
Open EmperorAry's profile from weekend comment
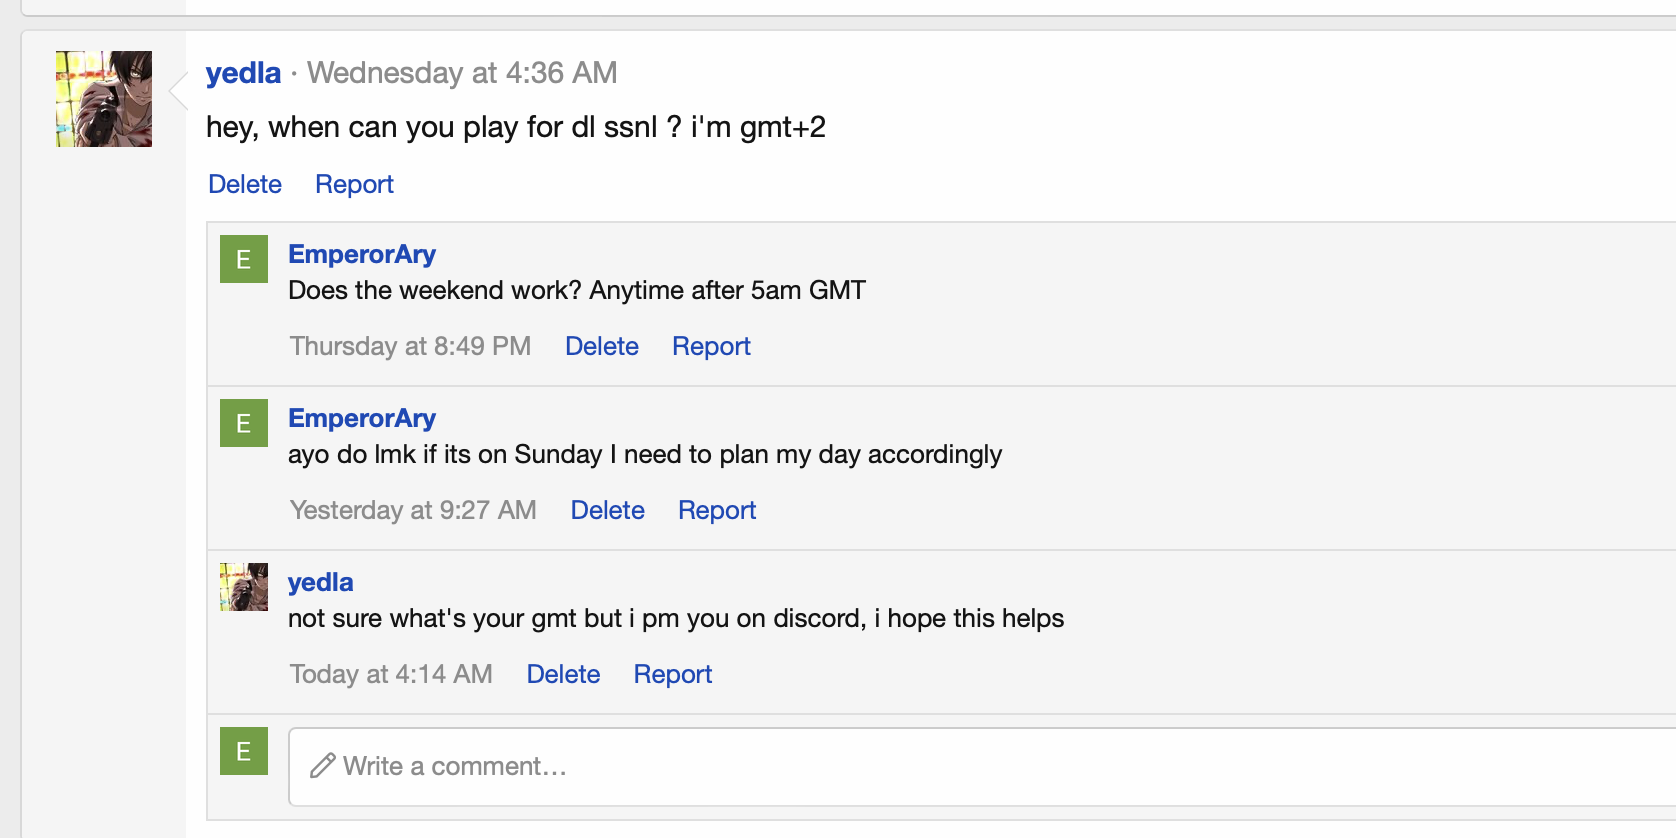pos(362,254)
